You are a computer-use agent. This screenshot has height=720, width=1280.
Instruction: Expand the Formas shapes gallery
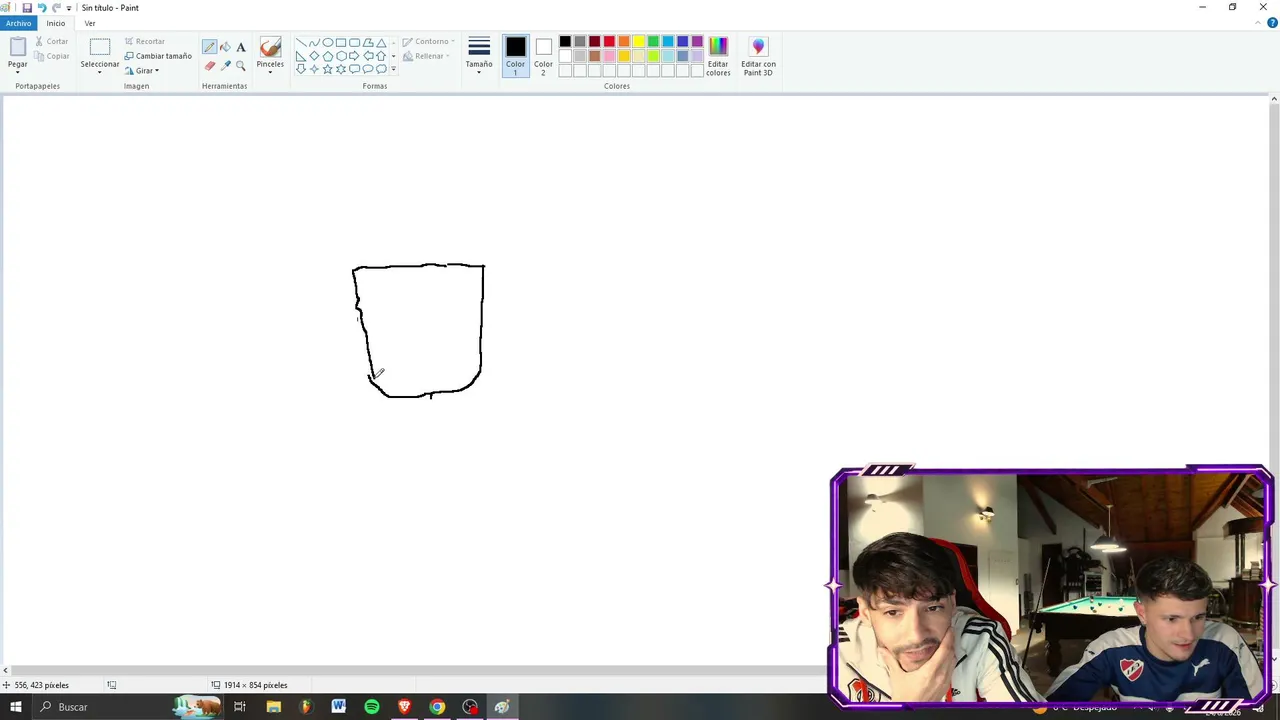click(393, 69)
